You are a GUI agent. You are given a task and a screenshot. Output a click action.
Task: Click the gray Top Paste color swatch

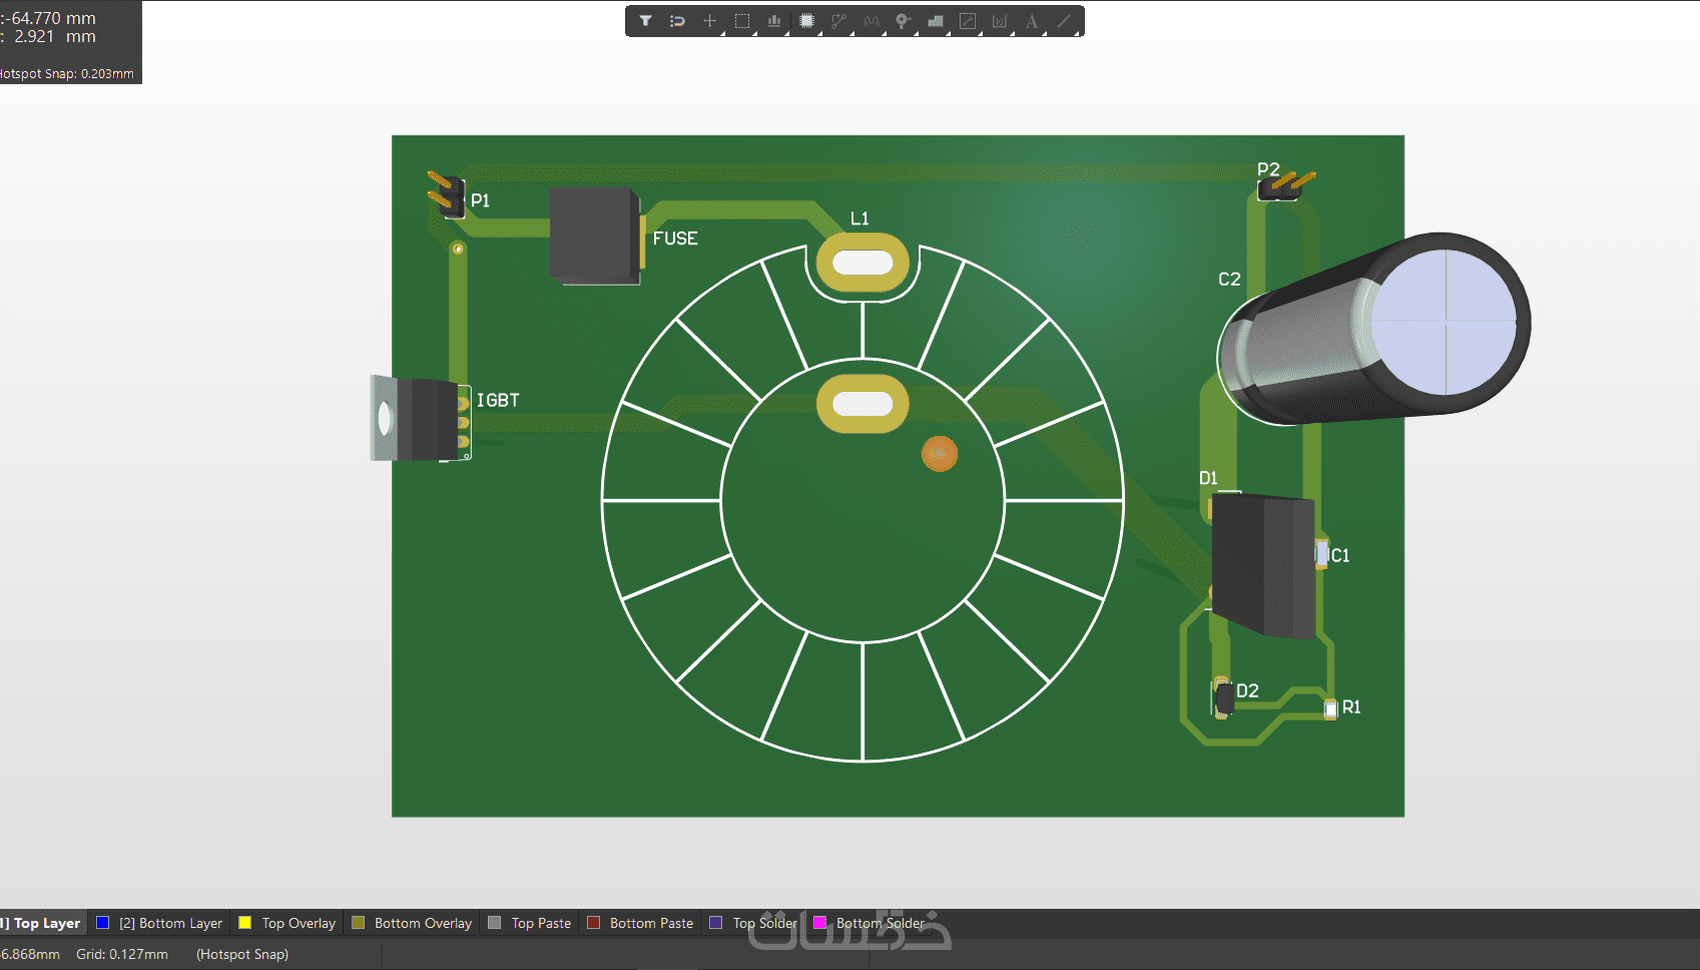pos(494,923)
